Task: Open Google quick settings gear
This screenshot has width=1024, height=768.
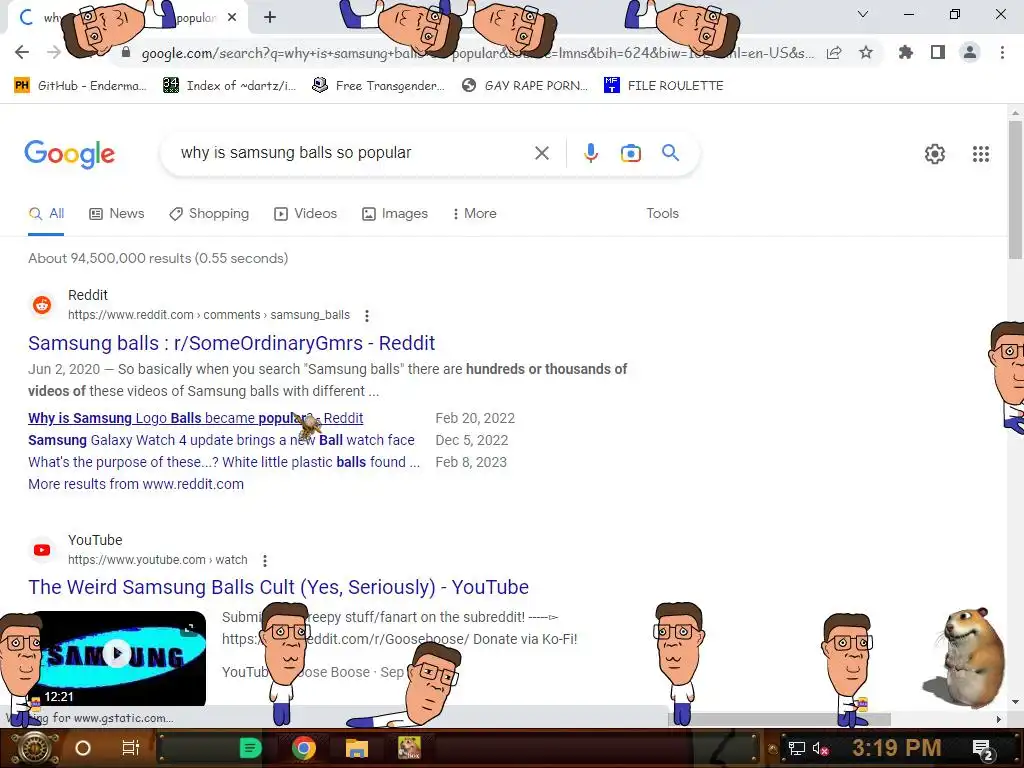Action: pos(935,154)
